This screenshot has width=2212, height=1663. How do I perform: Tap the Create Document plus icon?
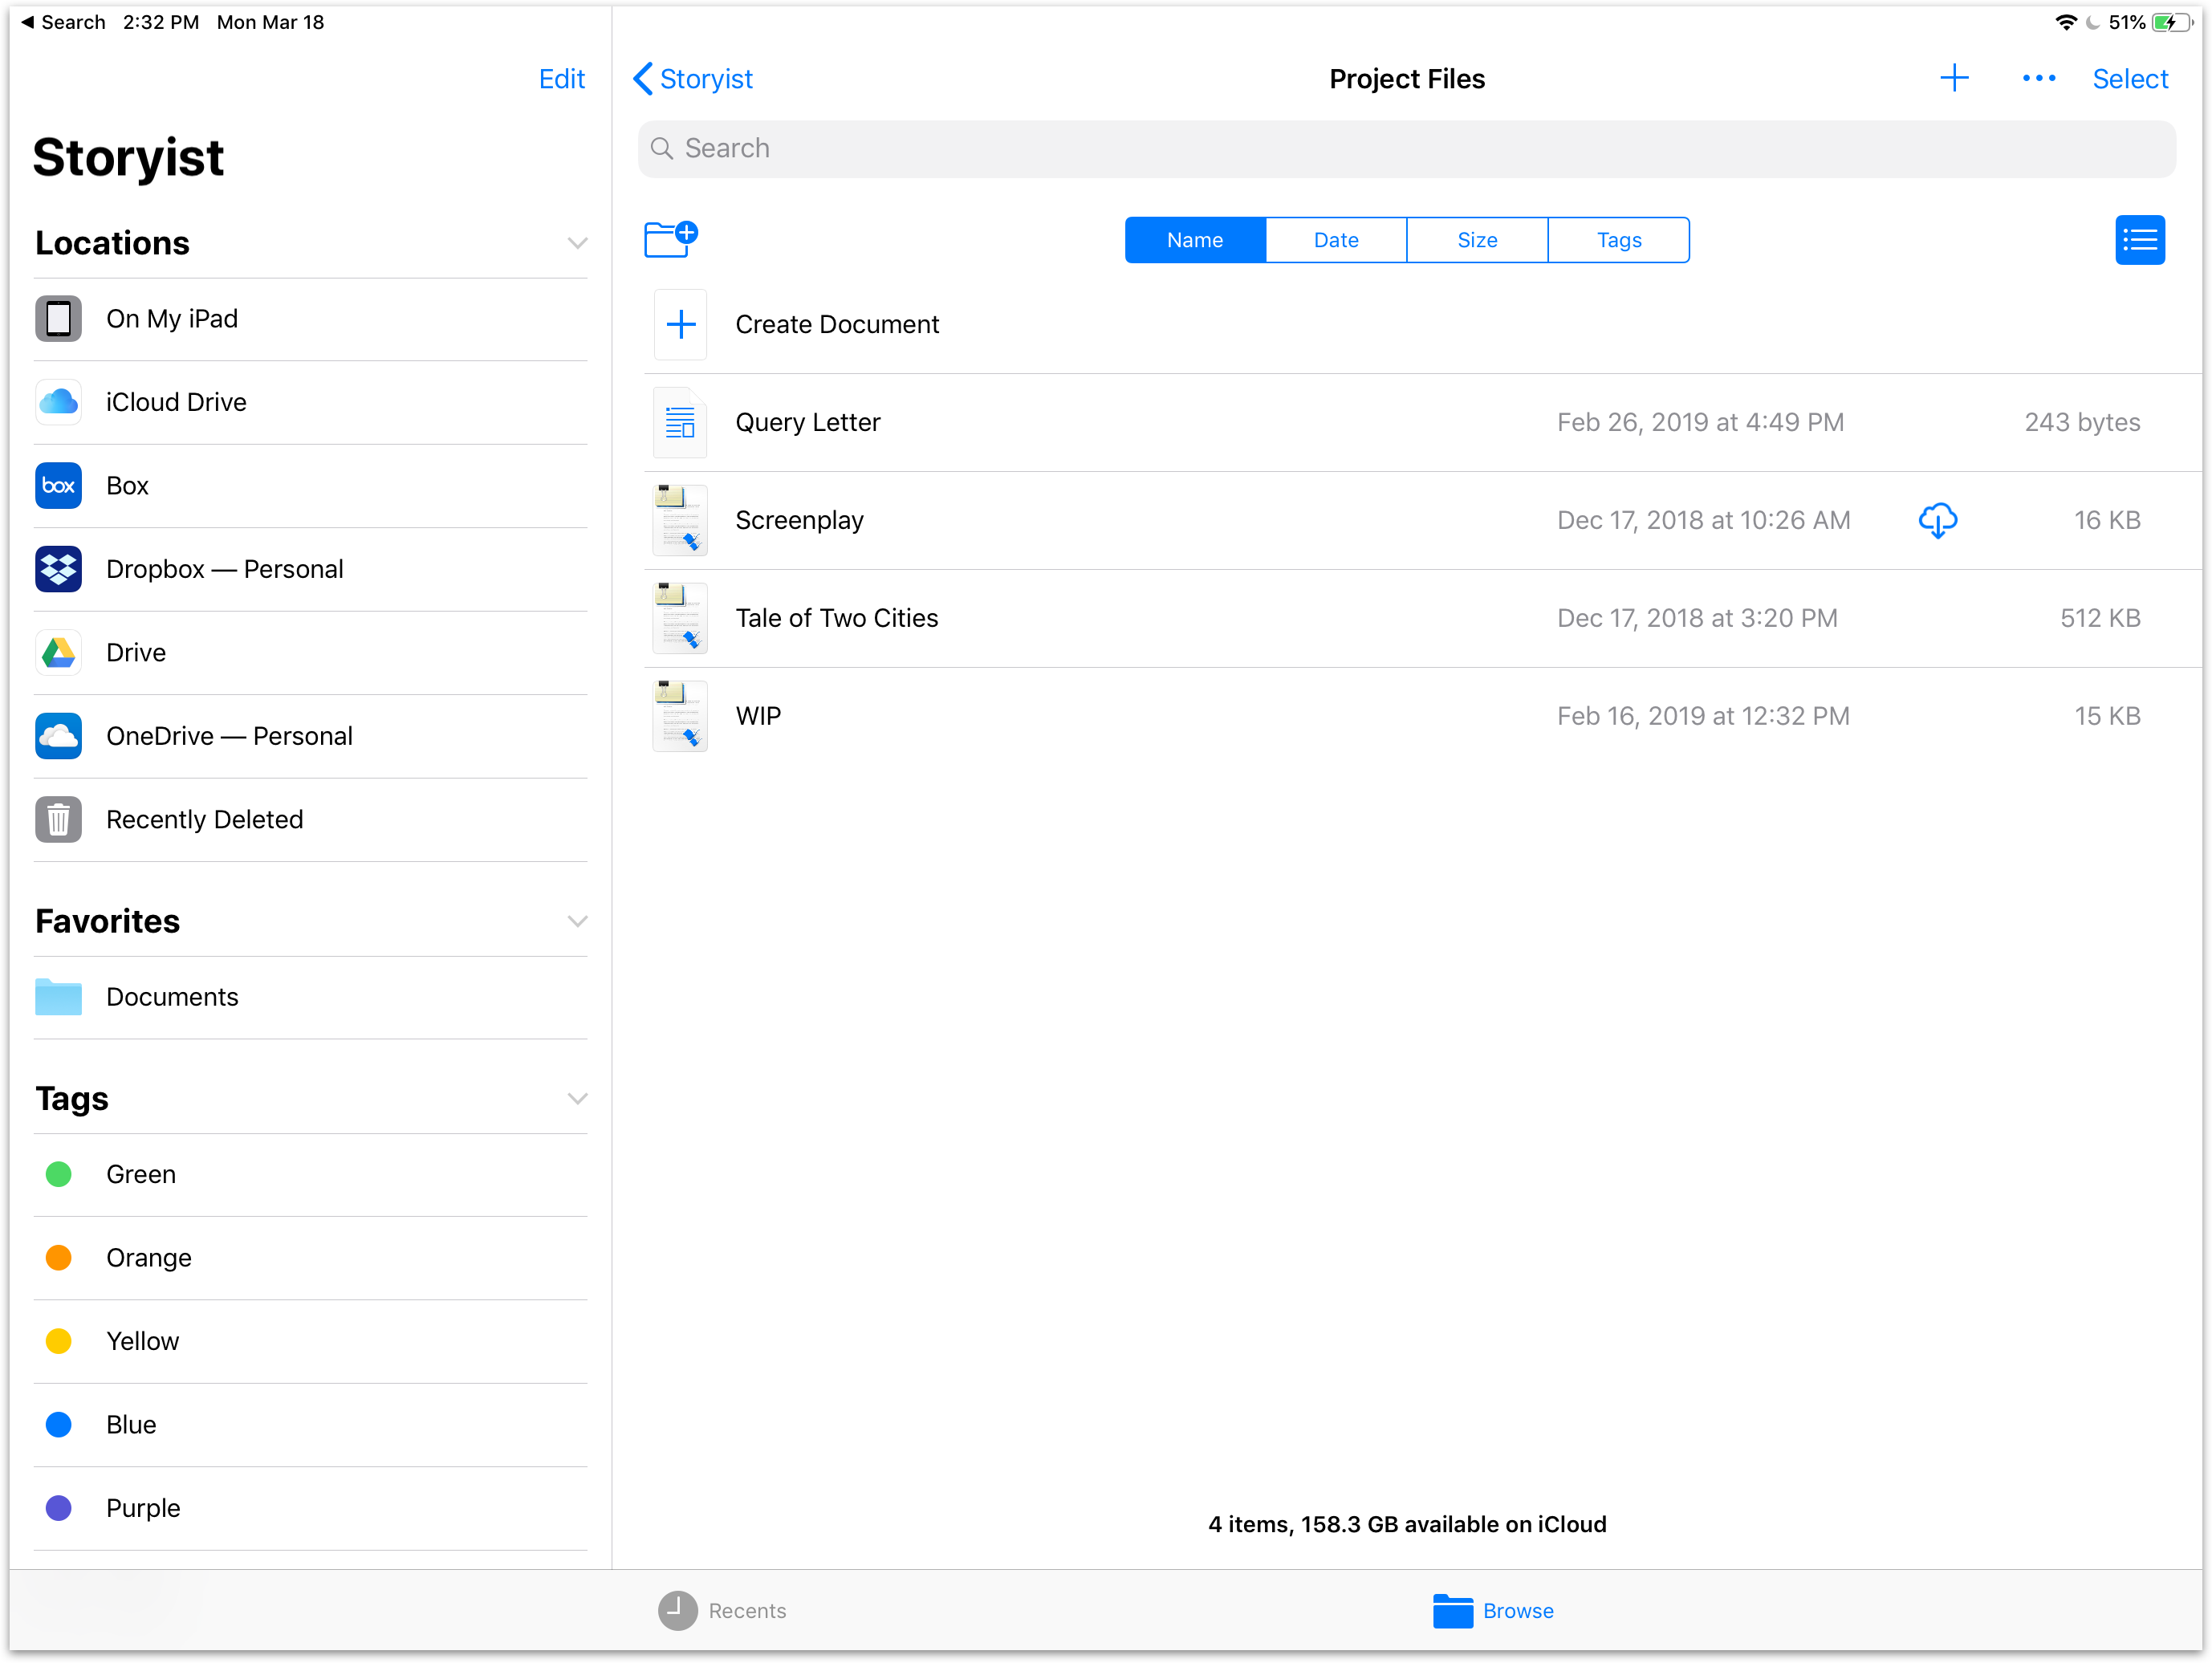[680, 324]
